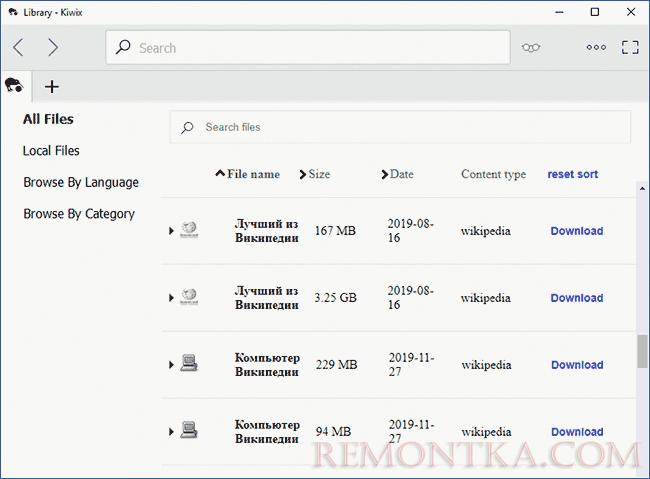Minimize the Kiwix window

point(559,12)
